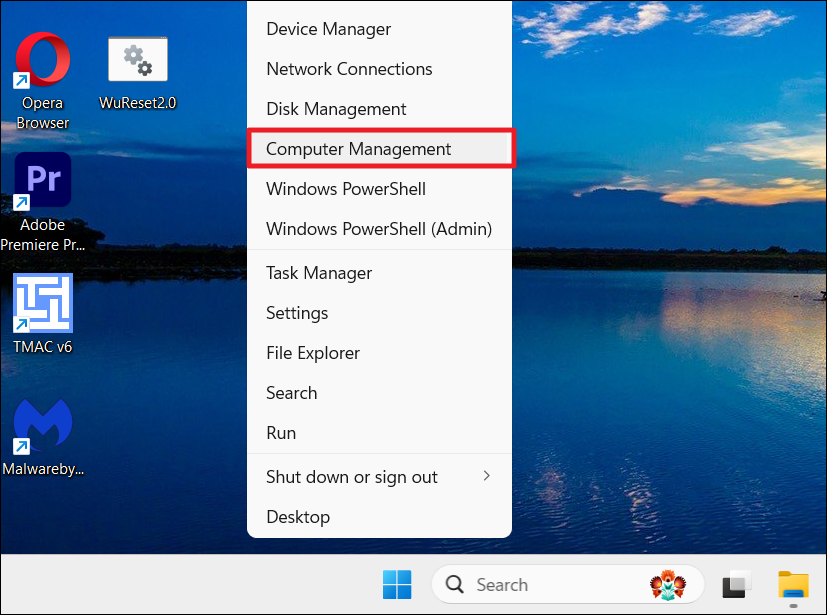Open the File Explorer taskbar icon
This screenshot has height=615, width=827.
click(793, 584)
